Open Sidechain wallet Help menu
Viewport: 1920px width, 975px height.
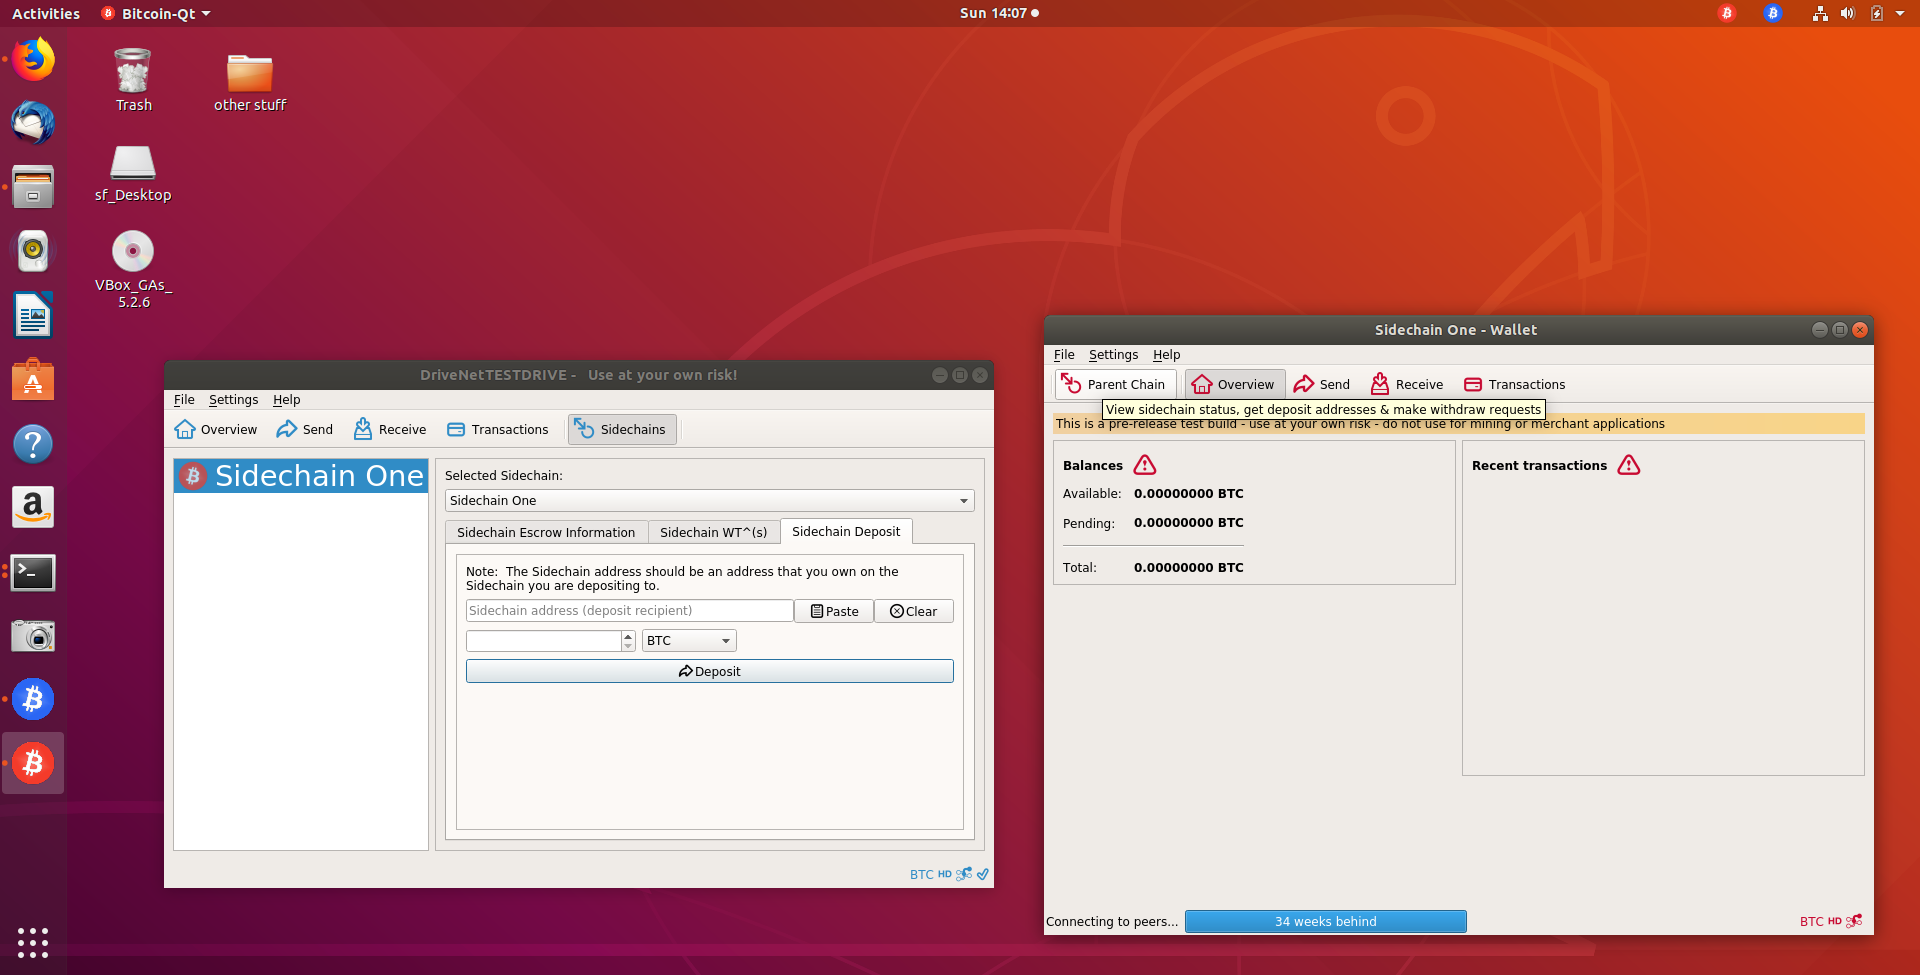[x=1166, y=354]
